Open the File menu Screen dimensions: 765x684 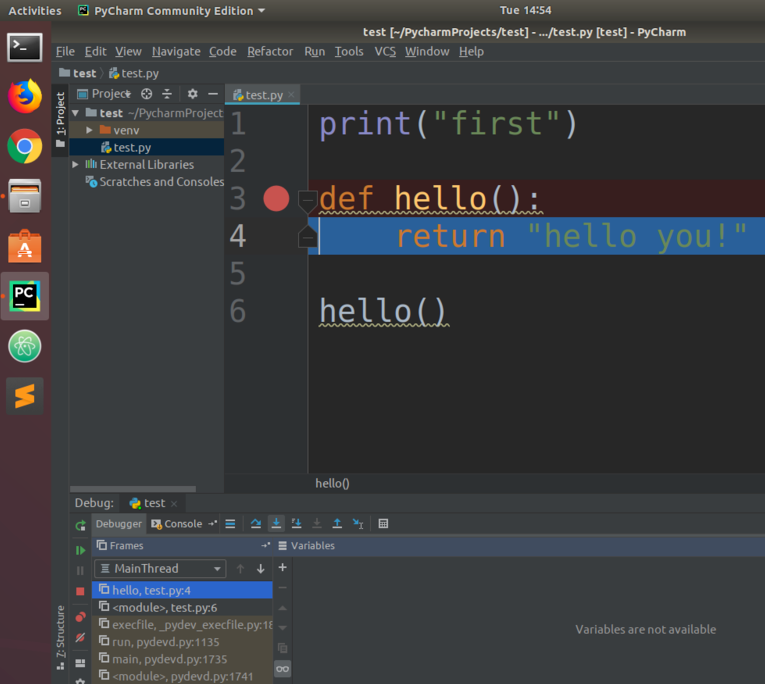(x=65, y=52)
